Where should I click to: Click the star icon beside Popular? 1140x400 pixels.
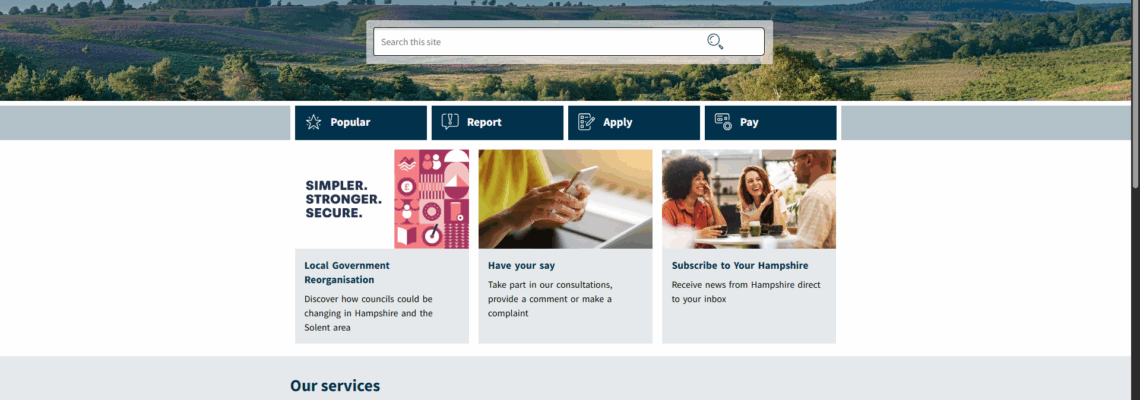pos(313,122)
